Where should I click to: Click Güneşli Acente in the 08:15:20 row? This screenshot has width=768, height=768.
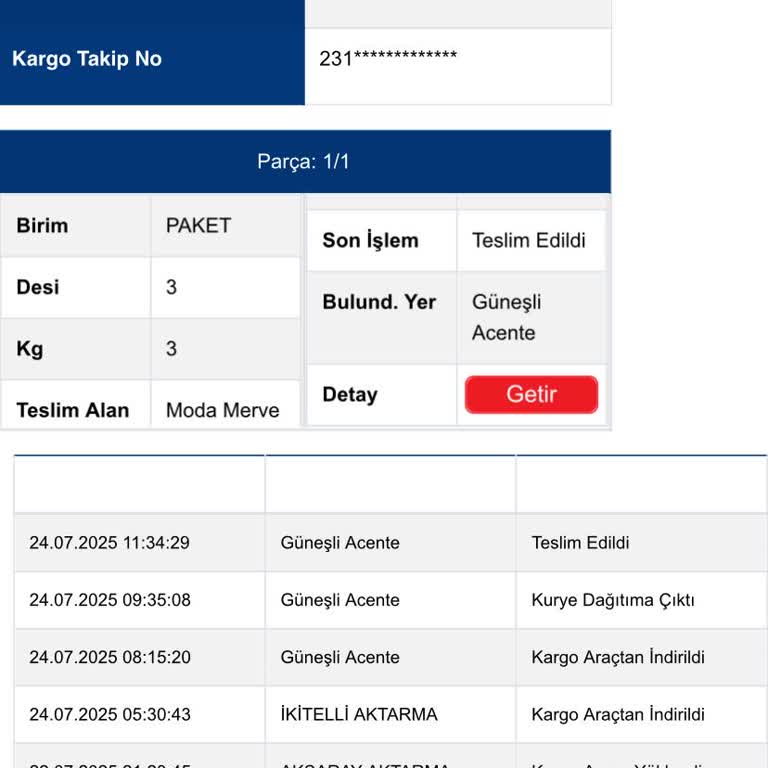coord(340,657)
